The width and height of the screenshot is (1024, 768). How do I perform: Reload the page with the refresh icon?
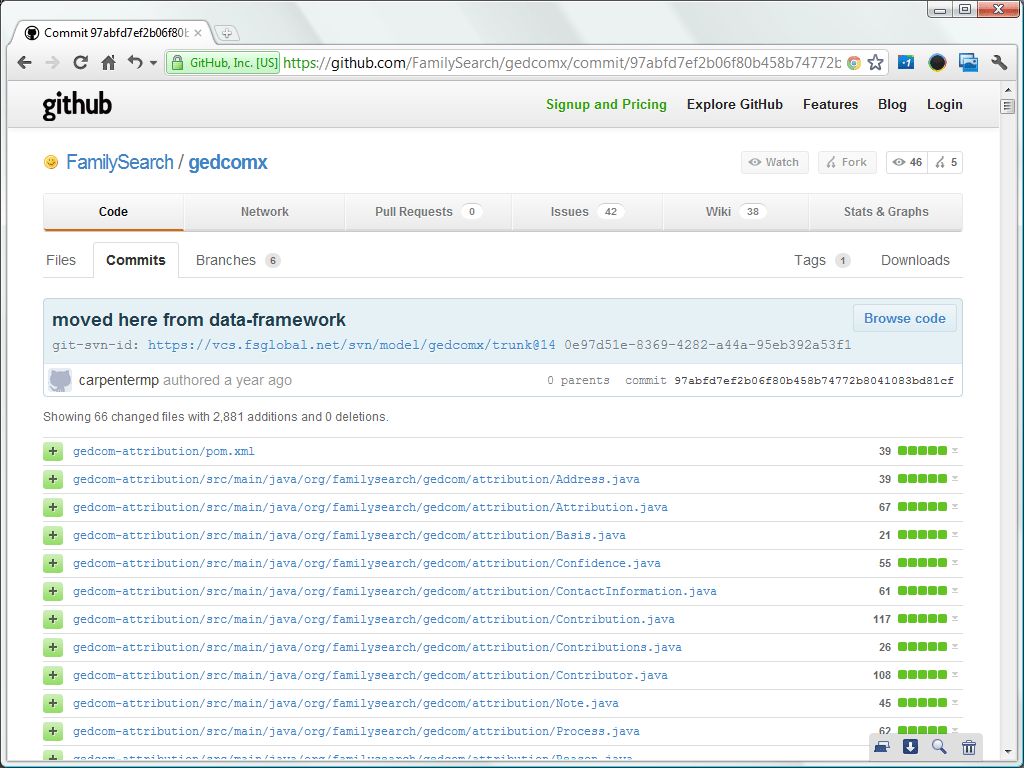click(x=80, y=63)
